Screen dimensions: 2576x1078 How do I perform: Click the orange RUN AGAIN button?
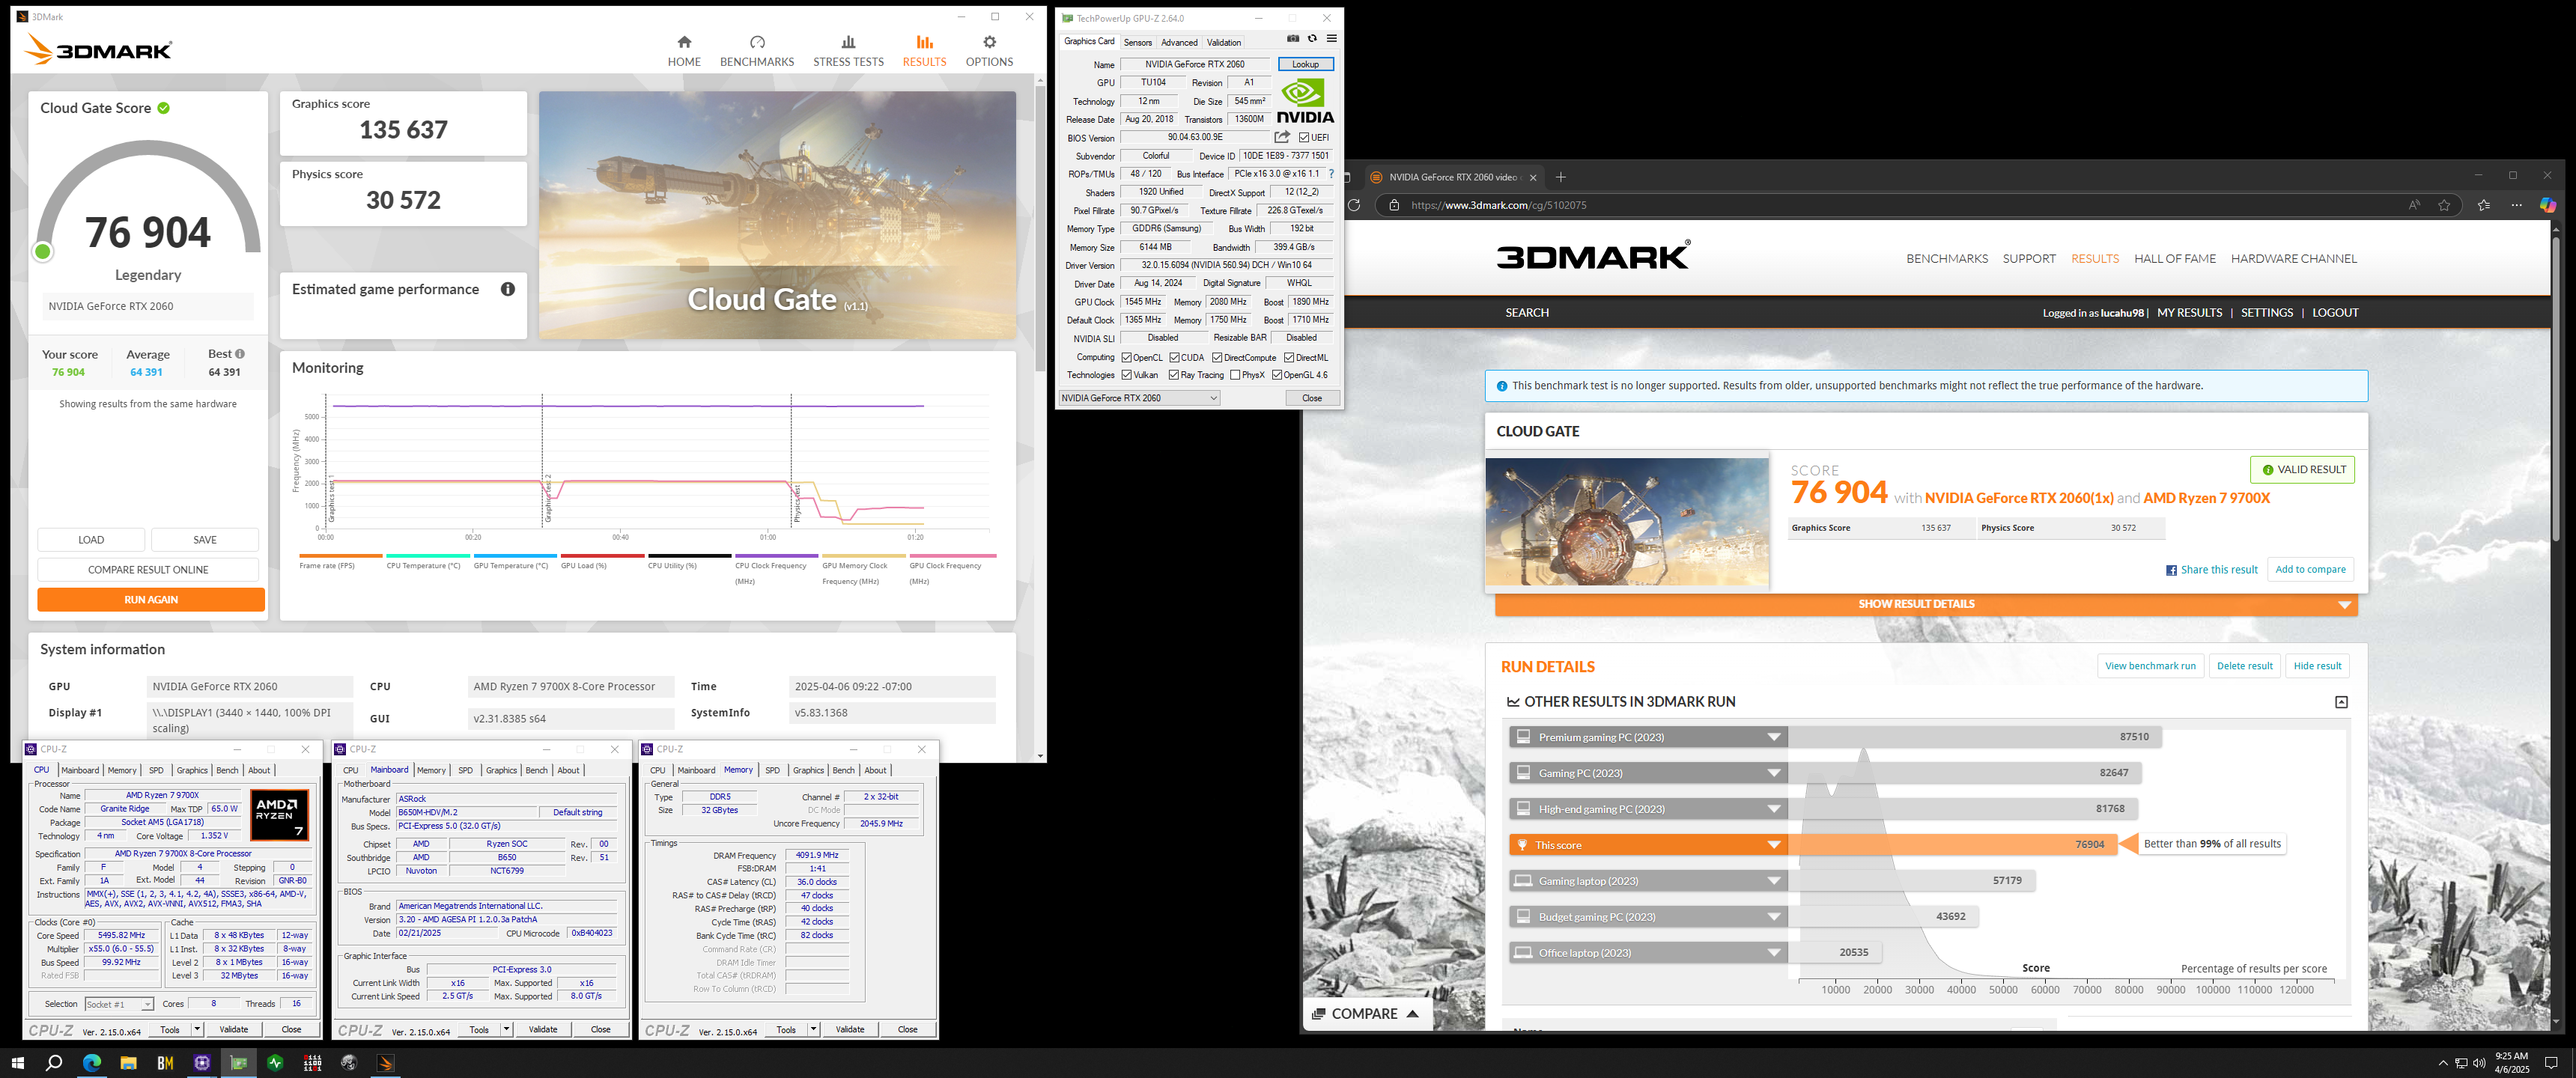click(151, 599)
